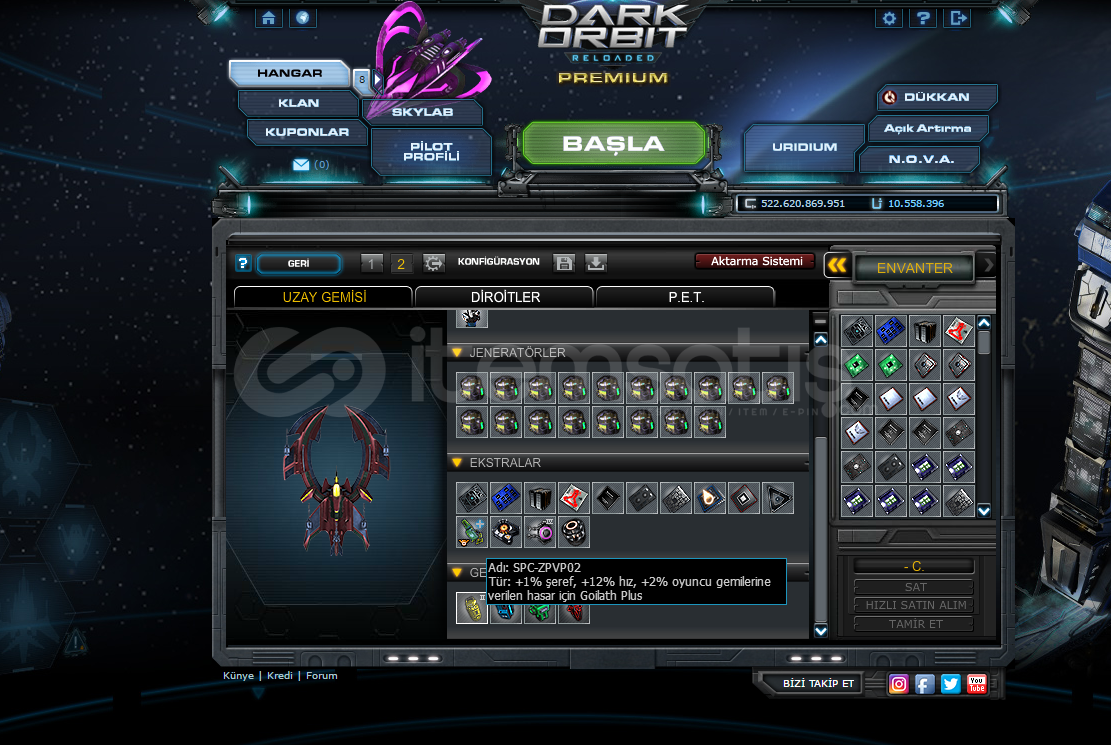Open help via the header question mark
Image resolution: width=1111 pixels, height=745 pixels.
click(923, 18)
